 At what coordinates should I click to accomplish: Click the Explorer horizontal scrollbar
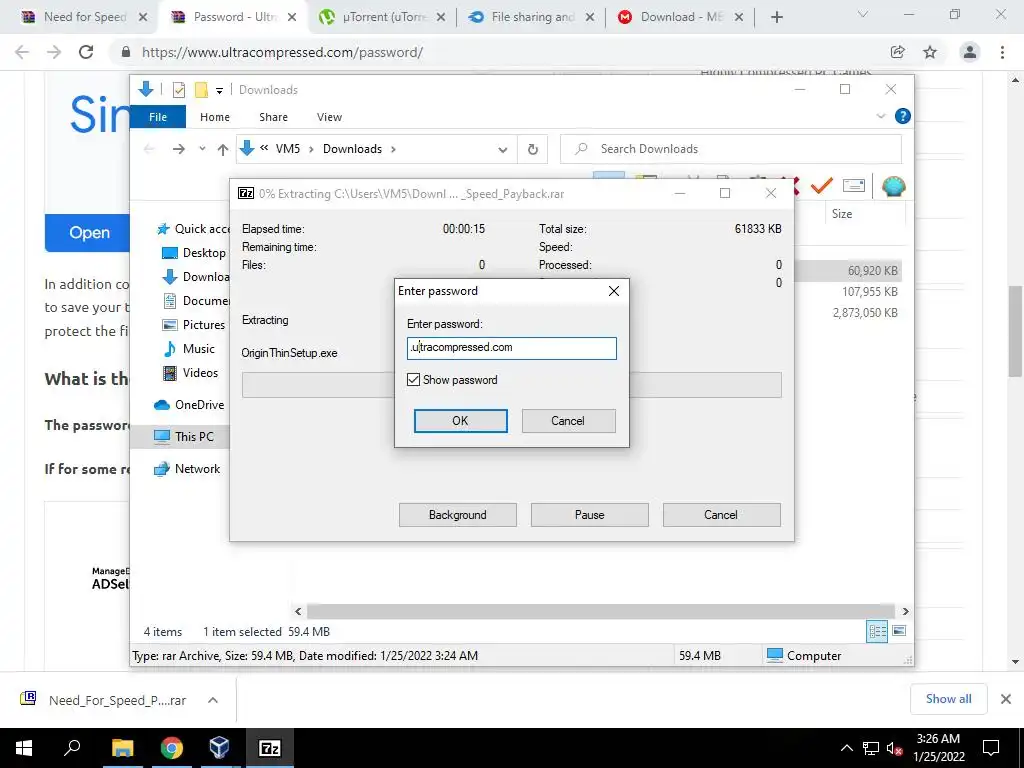tap(600, 611)
